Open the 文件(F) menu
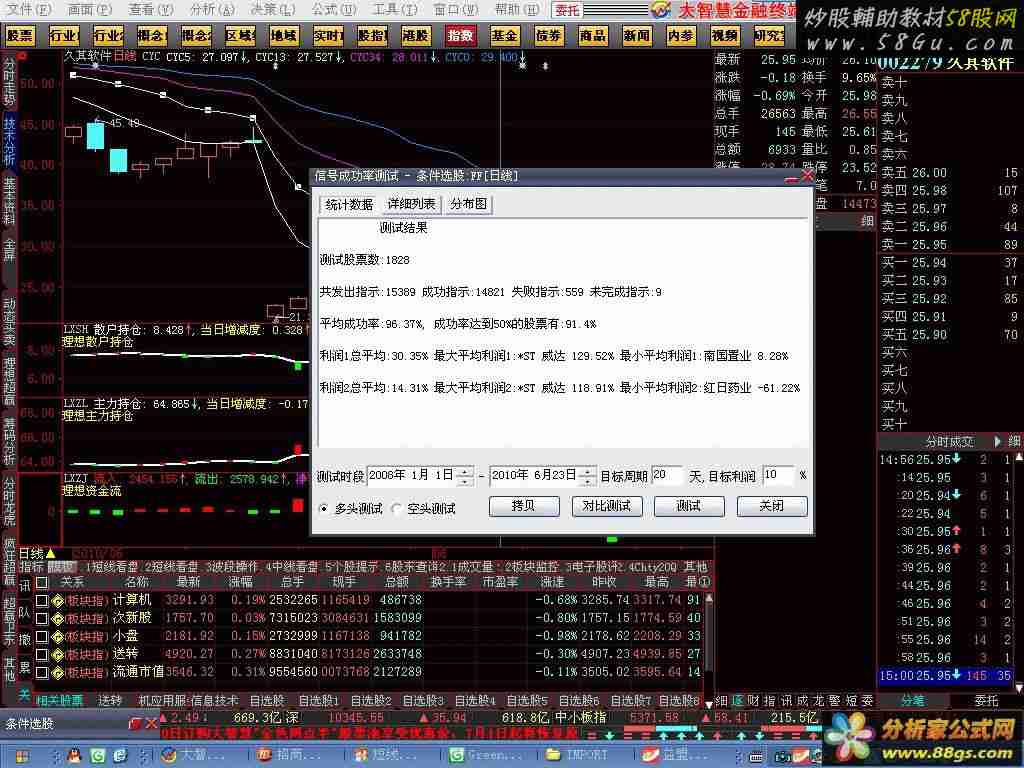This screenshot has width=1024, height=768. click(28, 9)
